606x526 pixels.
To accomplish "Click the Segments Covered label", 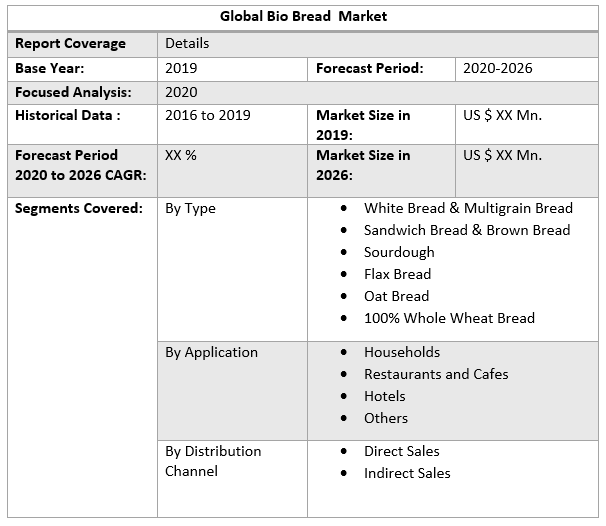I will tap(79, 208).
